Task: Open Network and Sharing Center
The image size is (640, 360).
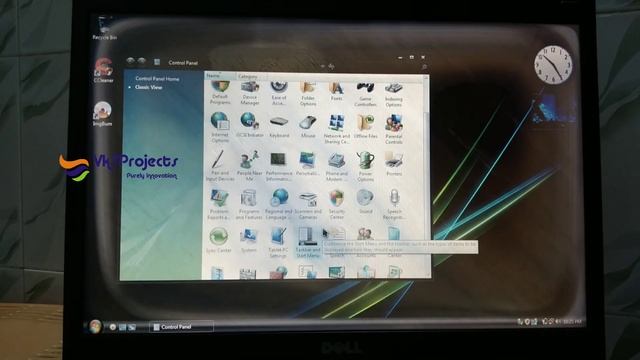Action: [337, 129]
